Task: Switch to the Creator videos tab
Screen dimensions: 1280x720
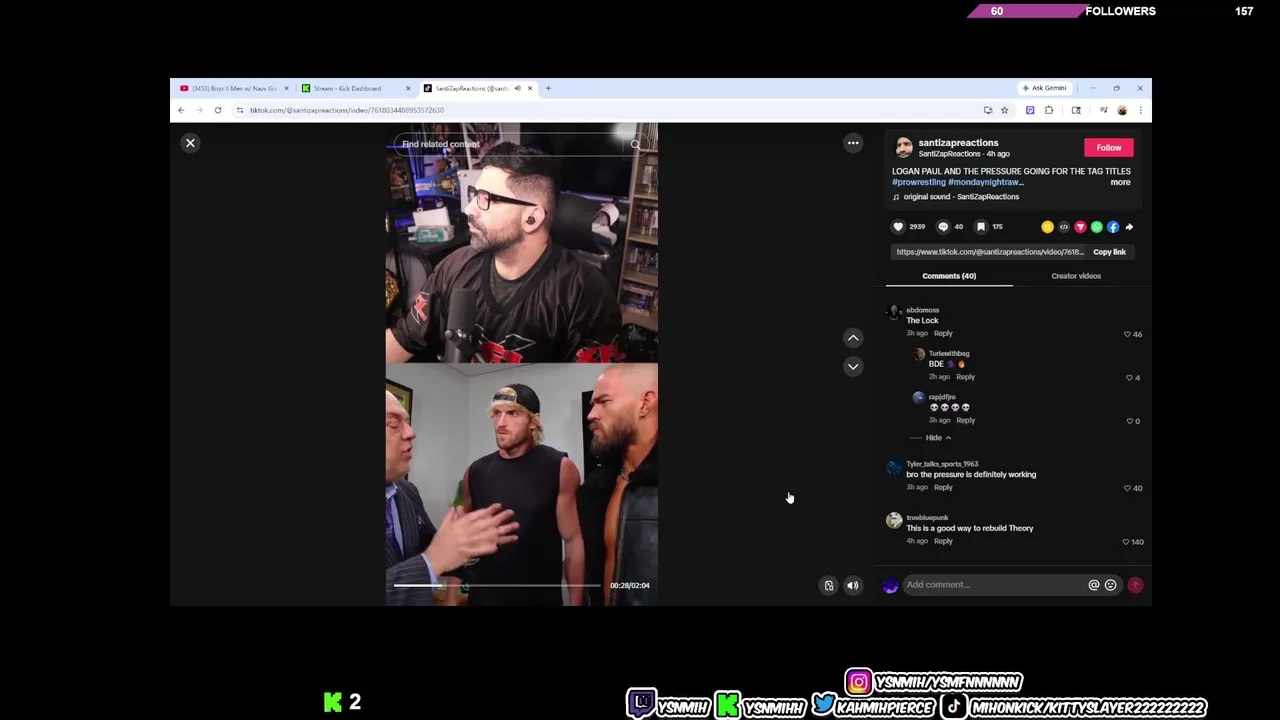Action: tap(1076, 276)
